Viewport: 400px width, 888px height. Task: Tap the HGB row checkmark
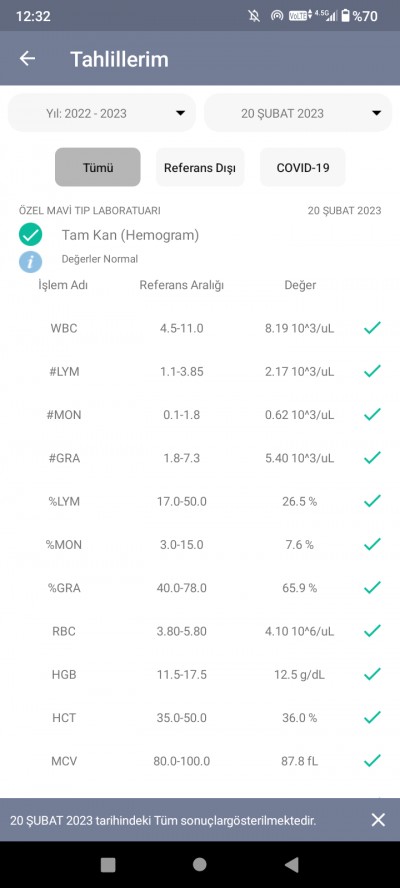[x=372, y=674]
